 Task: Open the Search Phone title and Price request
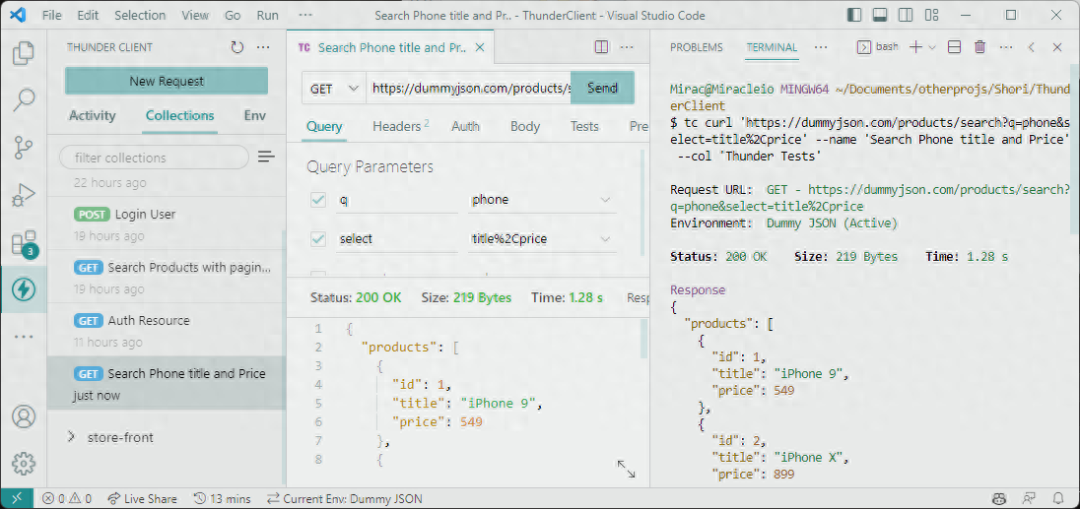pyautogui.click(x=165, y=383)
